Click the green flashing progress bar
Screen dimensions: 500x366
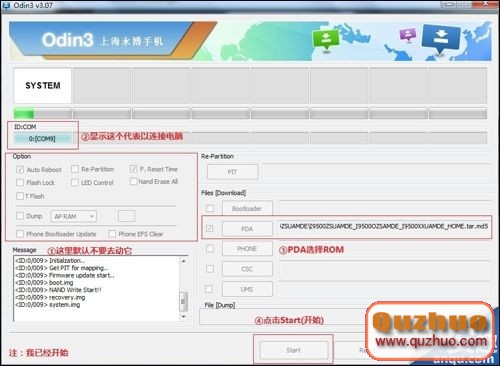pos(24,114)
